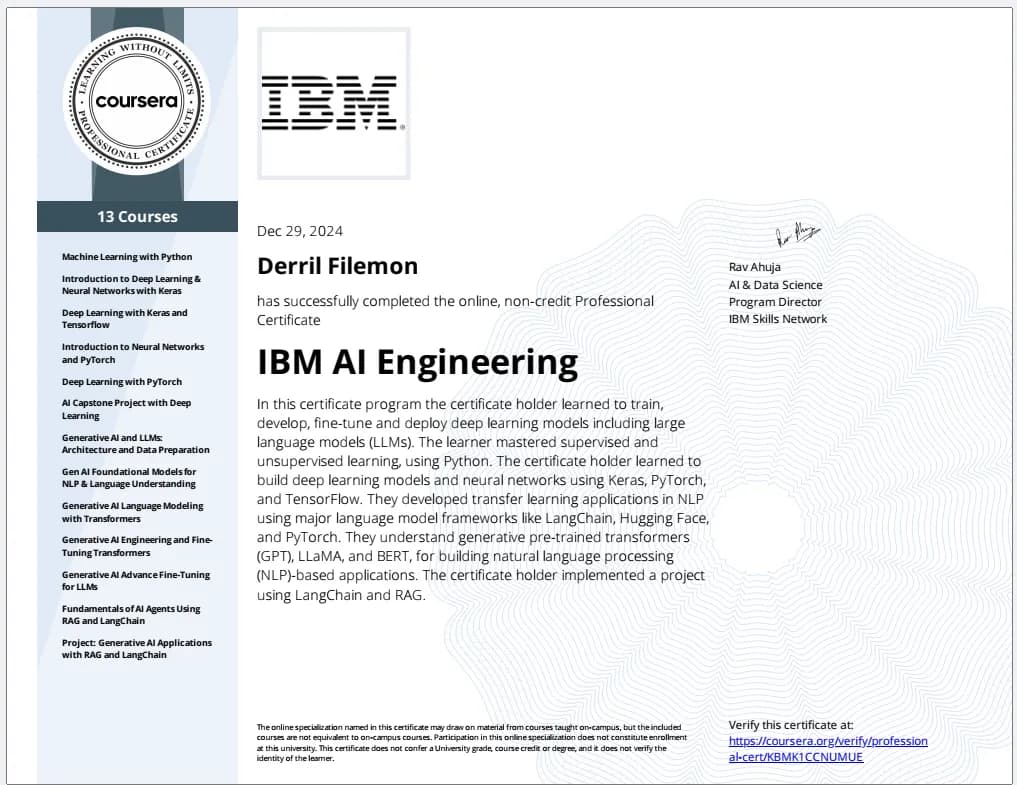Click 'Deep Learning with PyTorch' course
The width and height of the screenshot is (1017, 785).
122,381
